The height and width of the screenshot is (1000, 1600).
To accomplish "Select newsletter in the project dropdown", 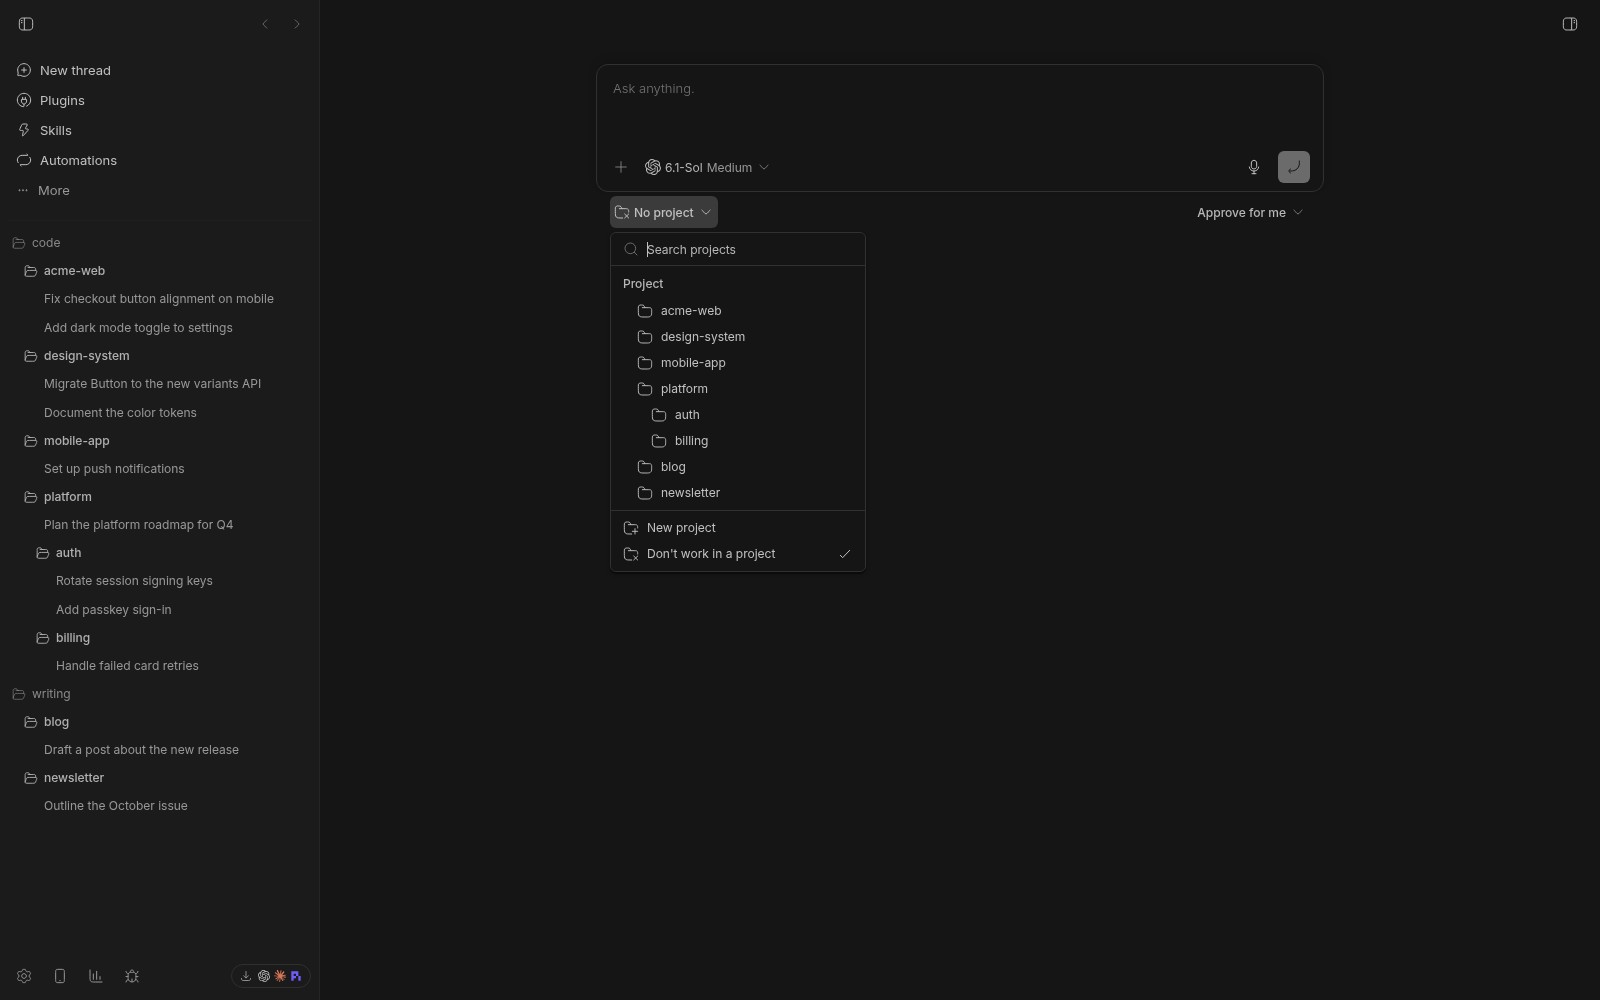I will pyautogui.click(x=738, y=493).
